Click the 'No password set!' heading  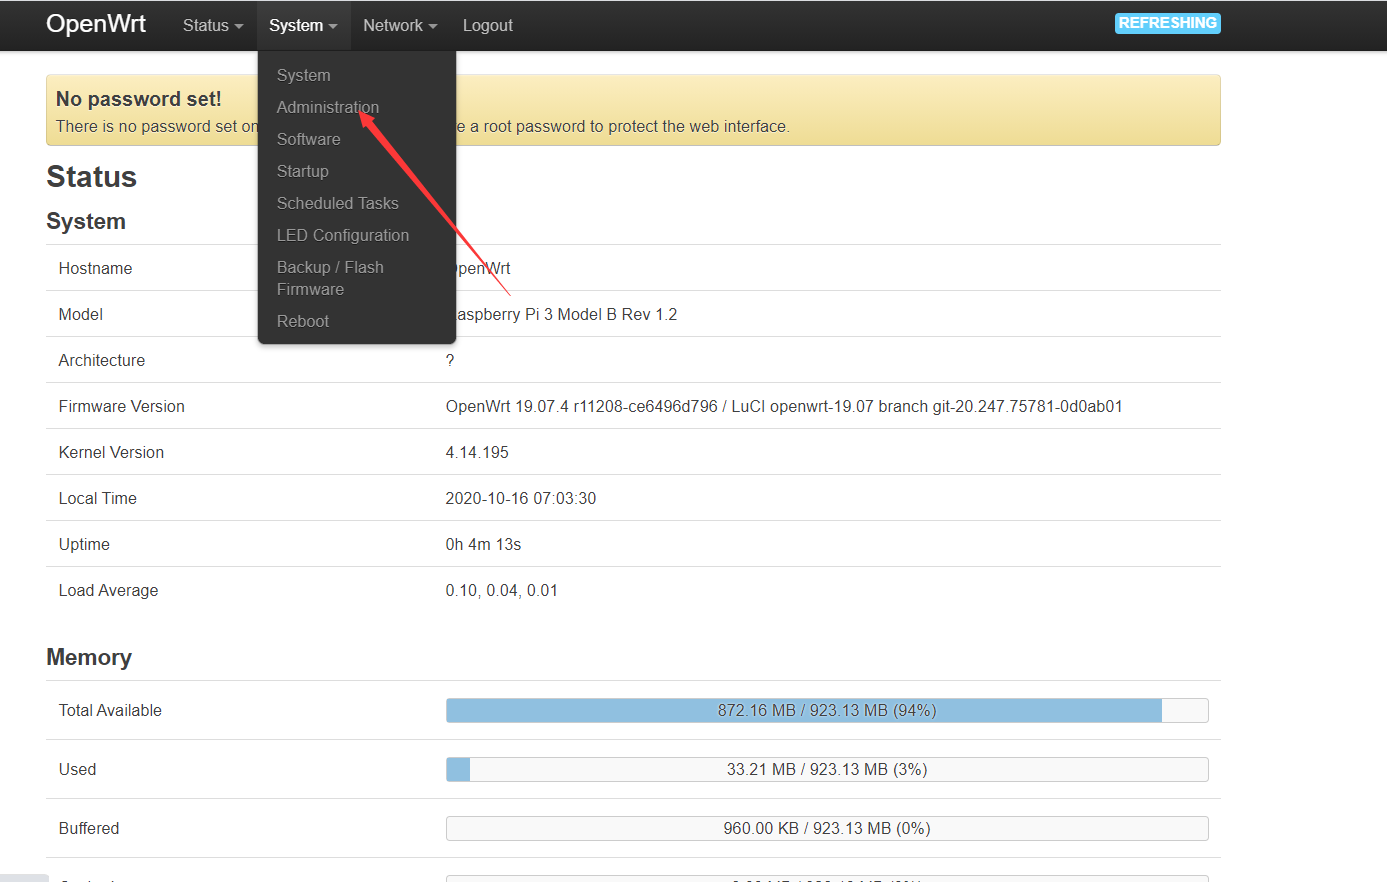point(139,99)
